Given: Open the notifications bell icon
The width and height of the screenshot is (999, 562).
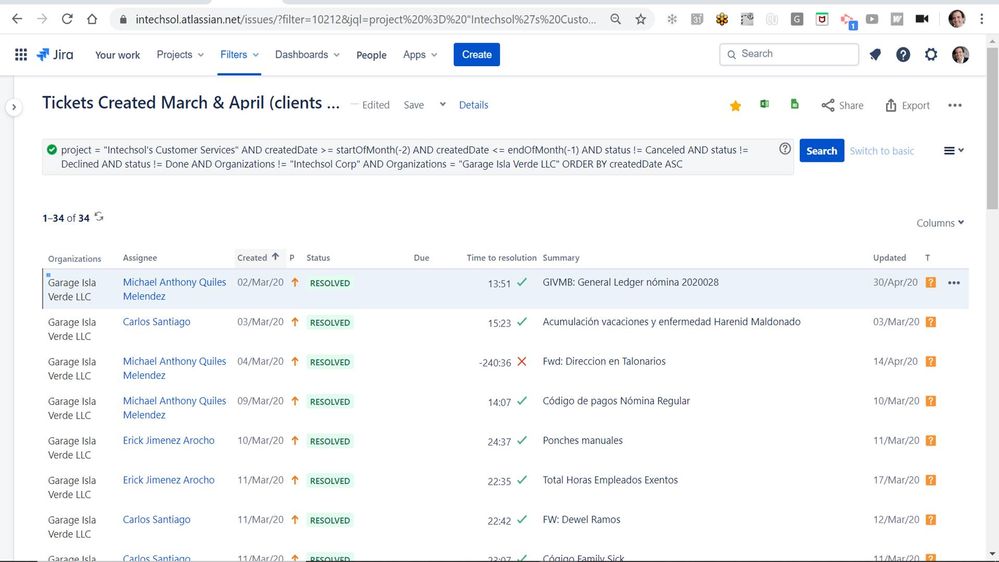Looking at the screenshot, I should [875, 55].
